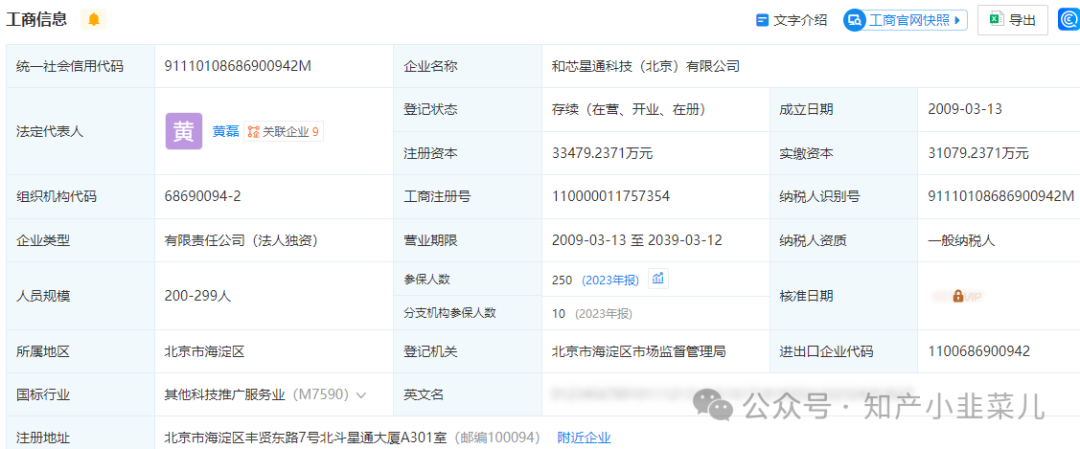Viewport: 1080px width, 449px height.
Task: Click the orange bell notification icon
Action: [94, 20]
